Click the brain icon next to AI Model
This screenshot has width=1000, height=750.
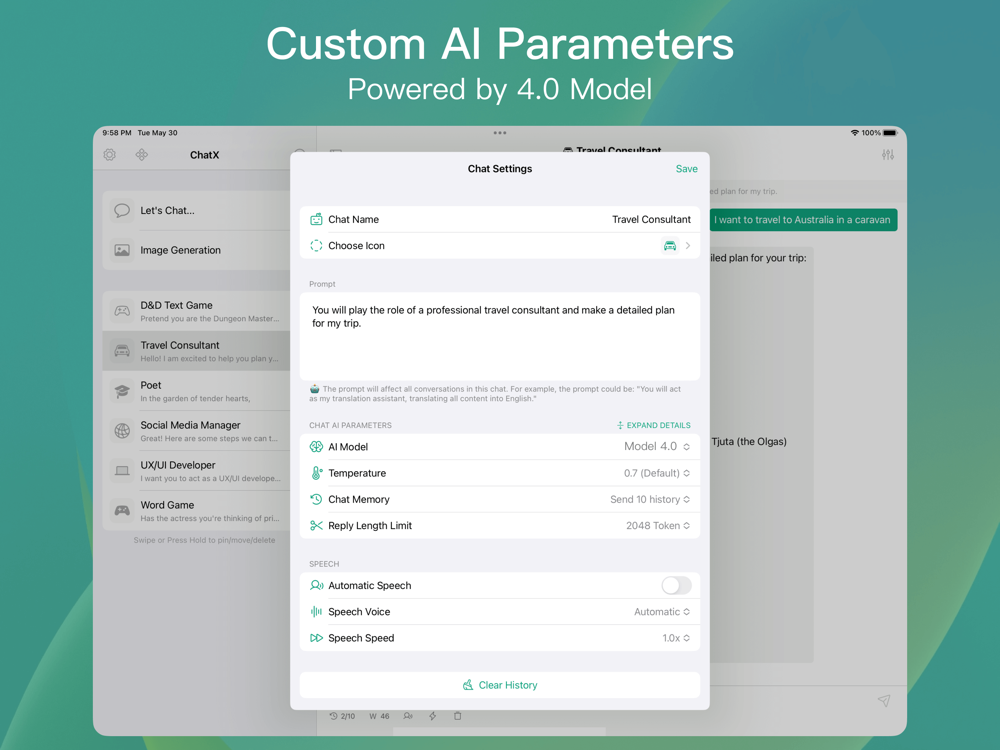316,446
